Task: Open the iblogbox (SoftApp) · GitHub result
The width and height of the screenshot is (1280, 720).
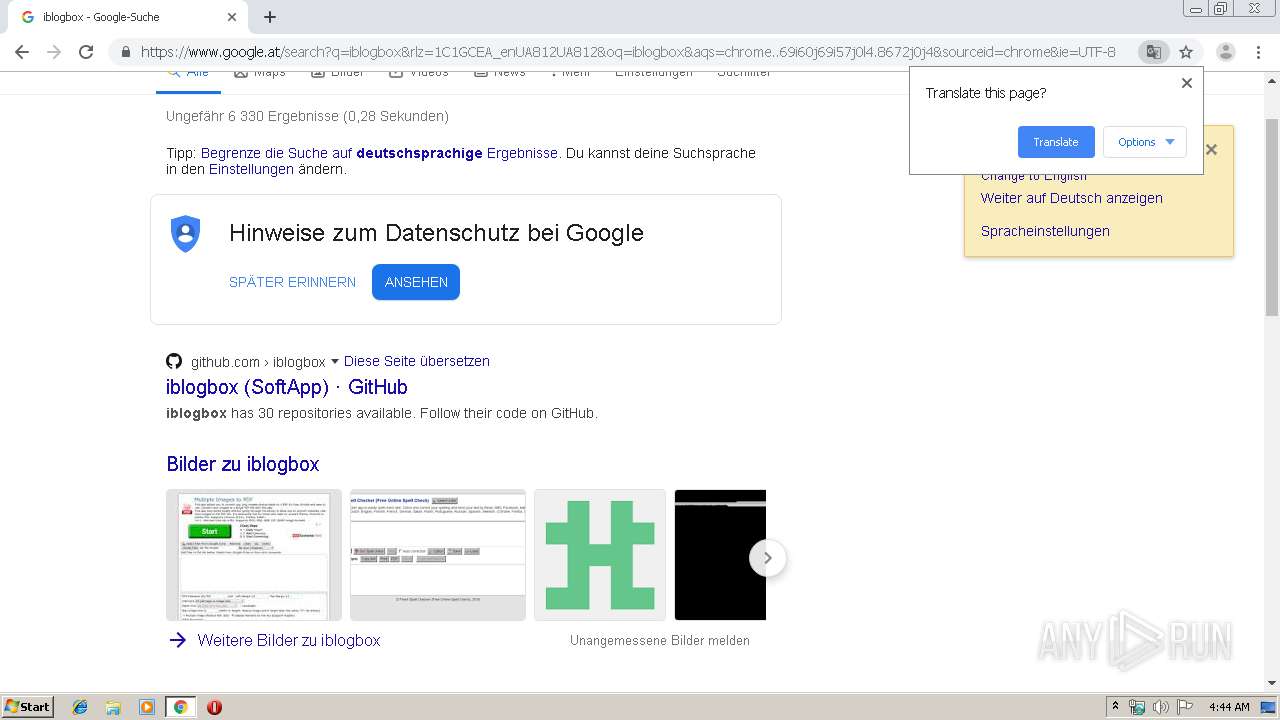Action: 287,387
